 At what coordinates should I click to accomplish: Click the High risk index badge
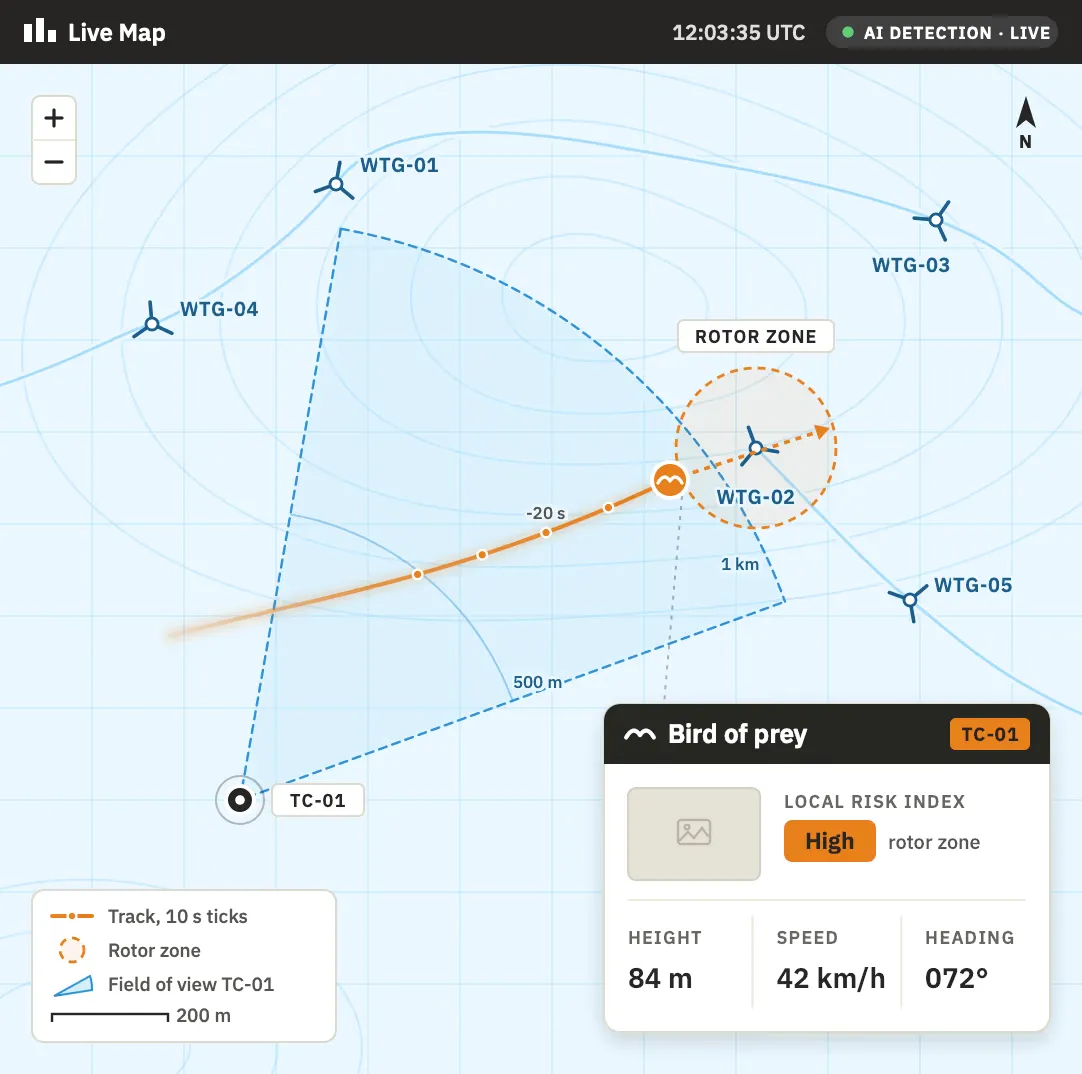tap(829, 841)
